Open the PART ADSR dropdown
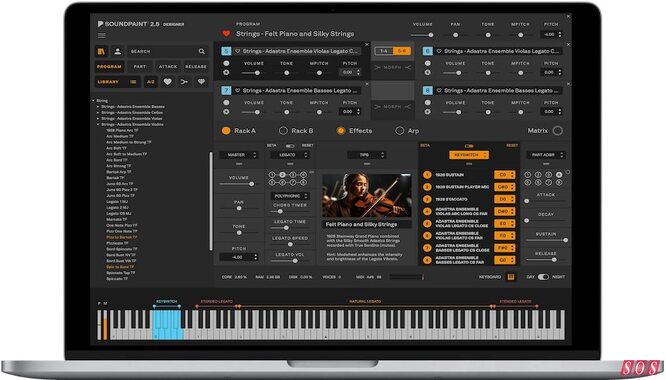The width and height of the screenshot is (666, 380). (546, 155)
